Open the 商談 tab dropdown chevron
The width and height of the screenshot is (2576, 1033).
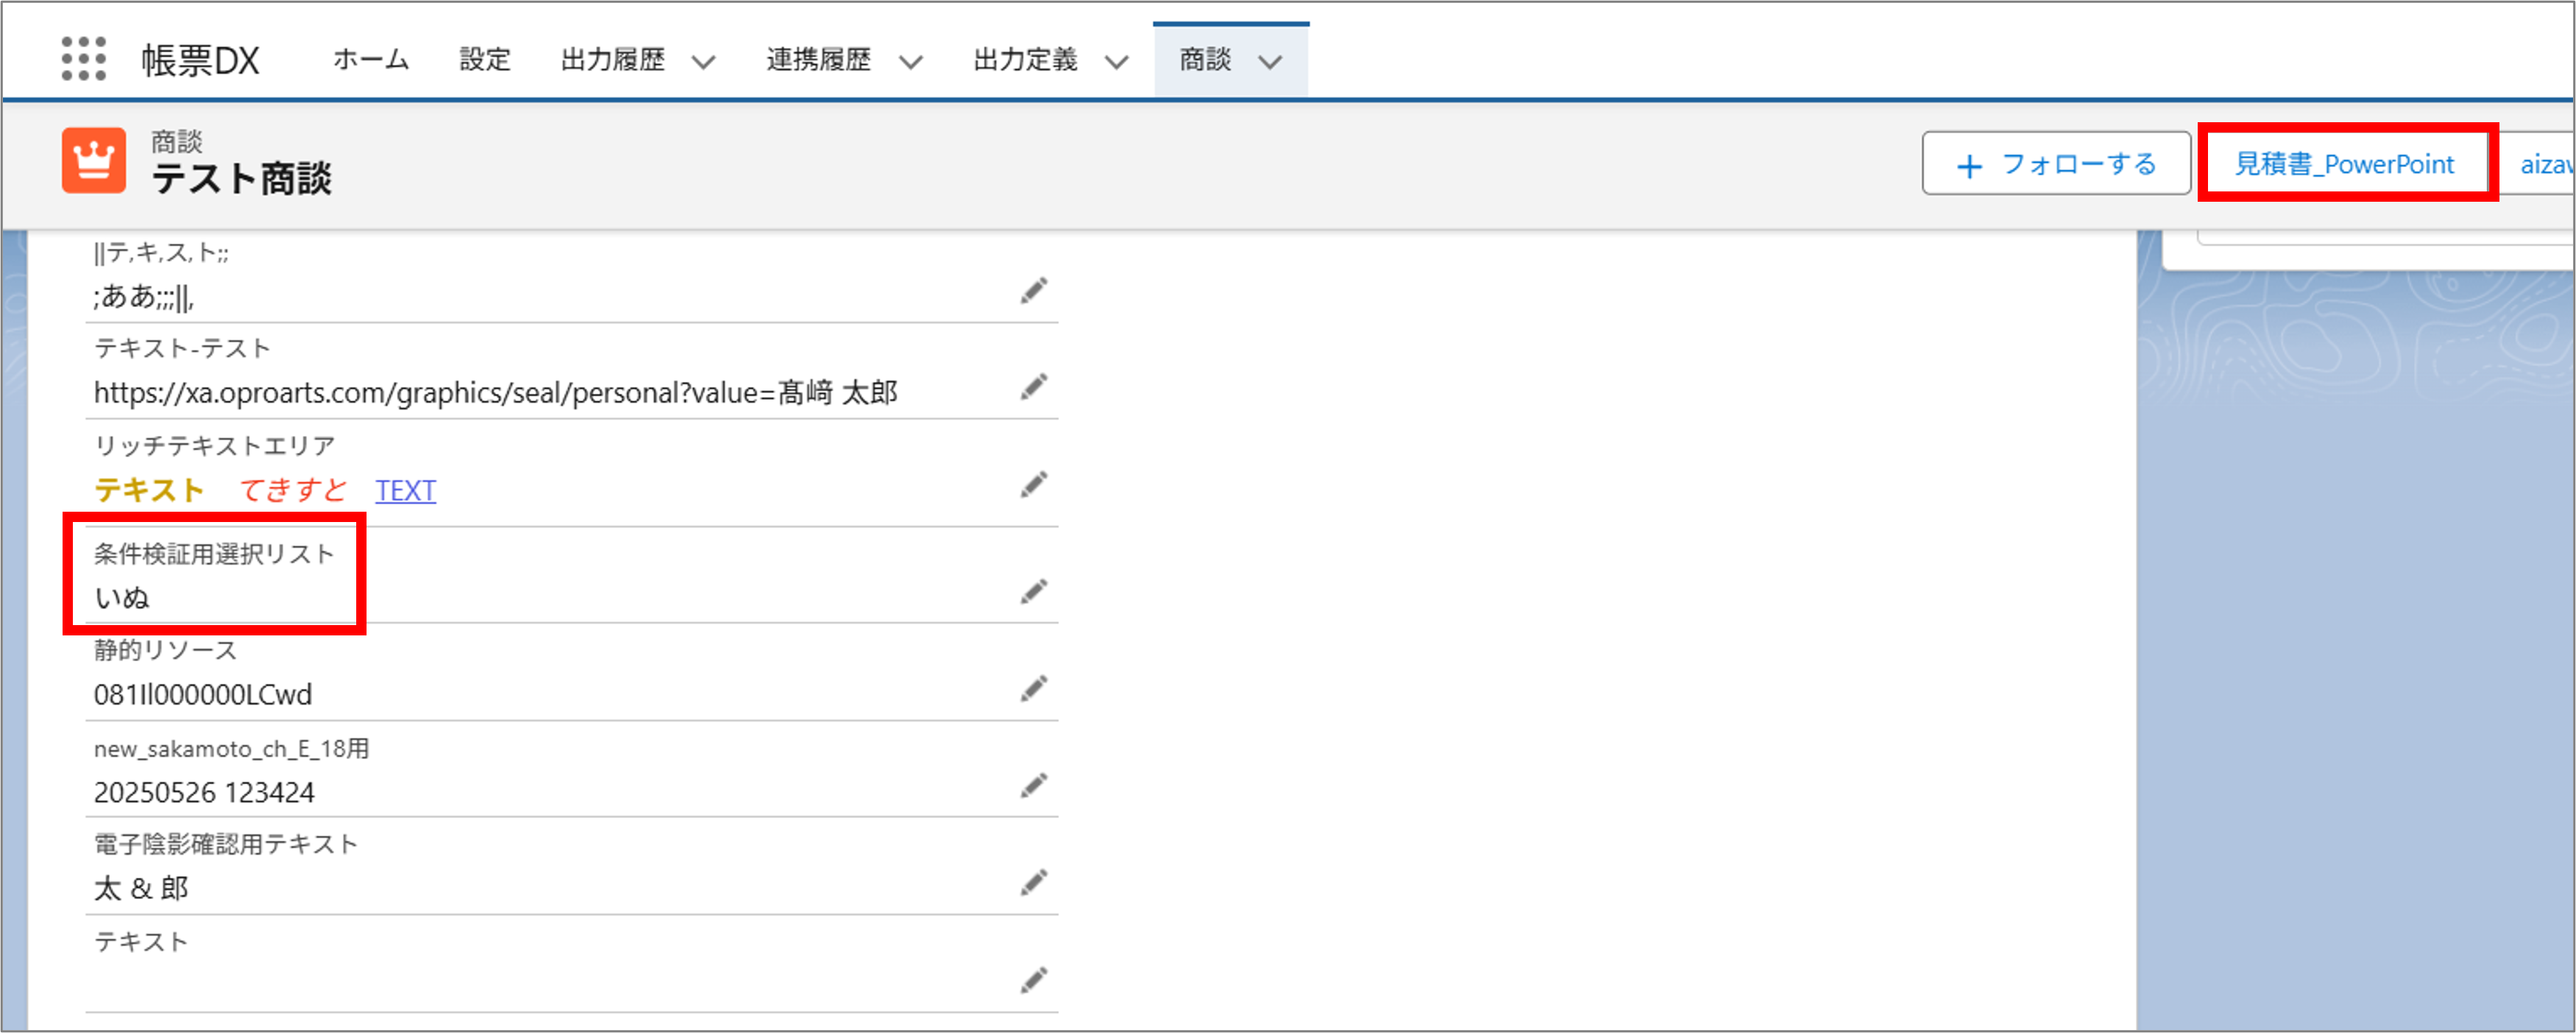click(x=1270, y=62)
